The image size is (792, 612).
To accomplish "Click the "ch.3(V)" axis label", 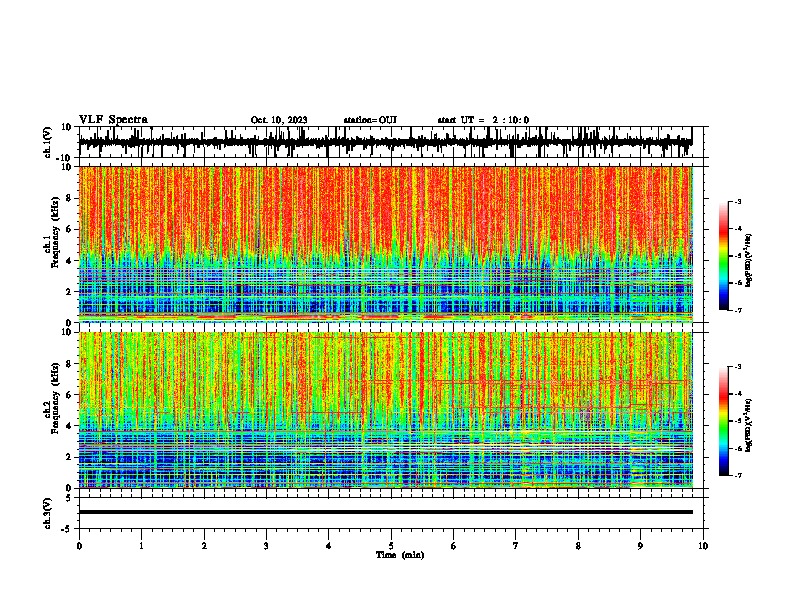I will pos(48,514).
